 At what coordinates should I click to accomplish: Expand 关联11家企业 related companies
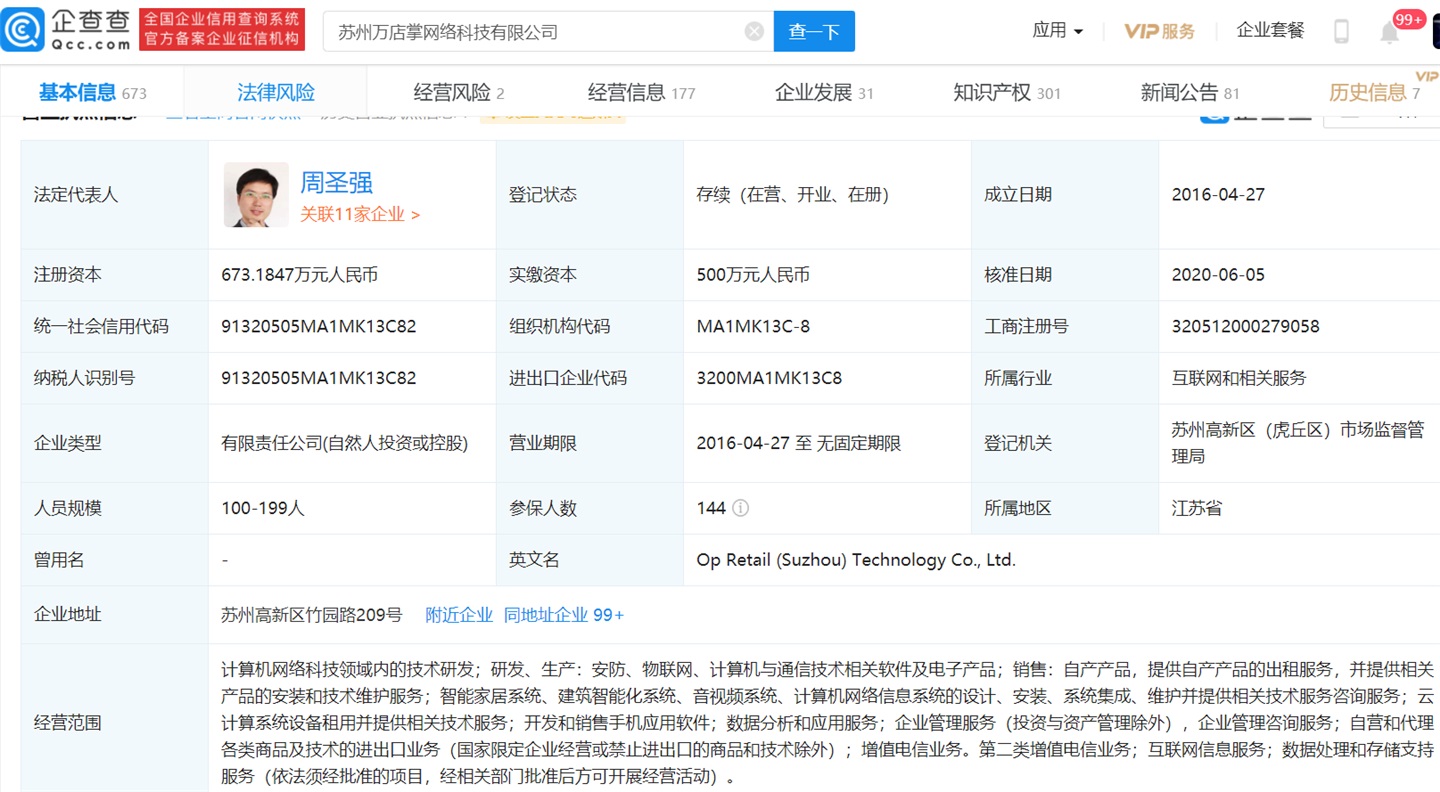click(355, 214)
